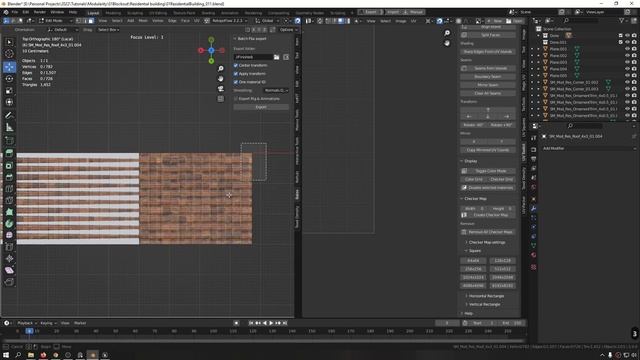
Task: Hide Plane.003 in viewport via eye icon
Action: point(627,62)
